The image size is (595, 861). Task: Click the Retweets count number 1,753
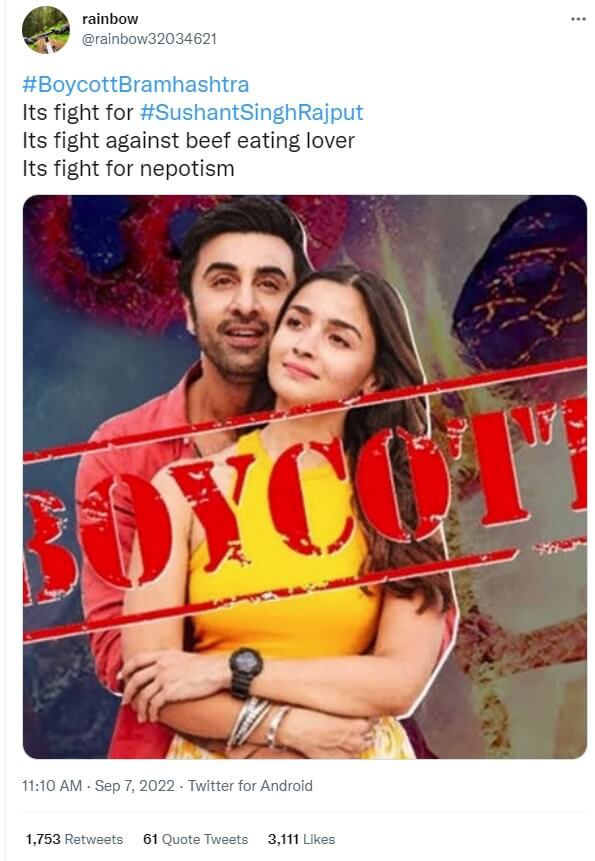coord(43,839)
